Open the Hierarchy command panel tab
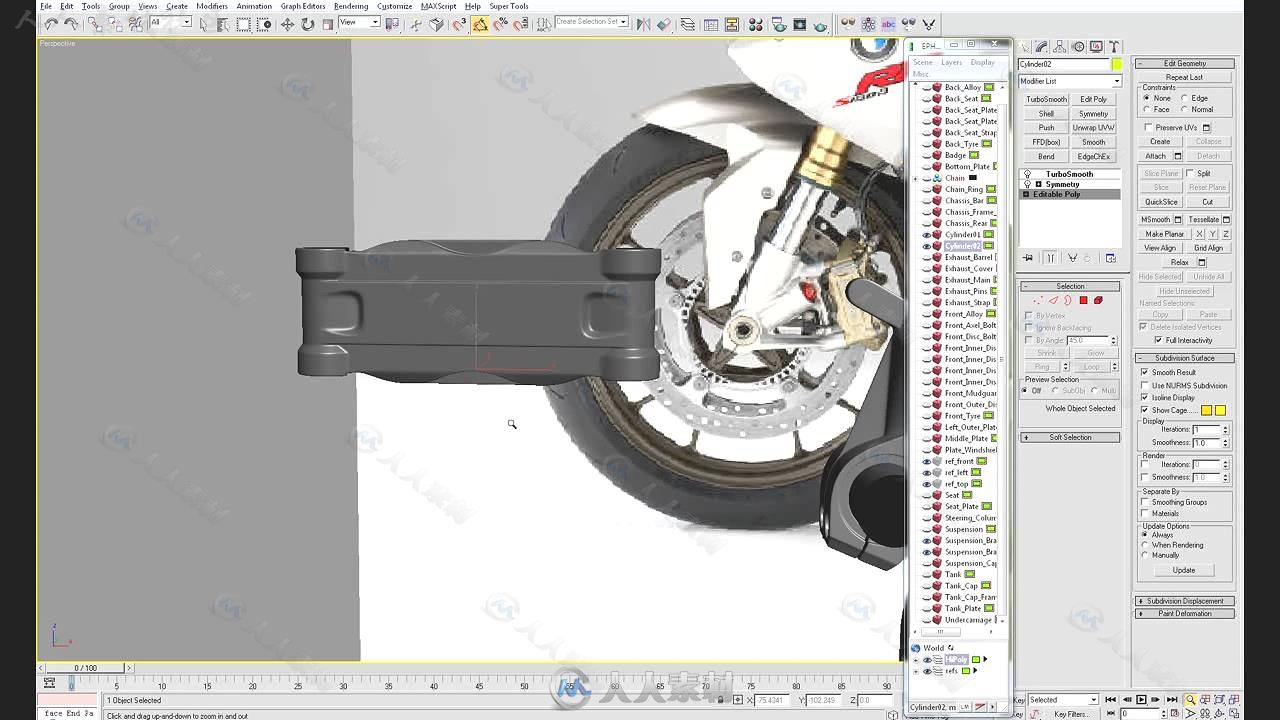1280x720 pixels. 1059,47
